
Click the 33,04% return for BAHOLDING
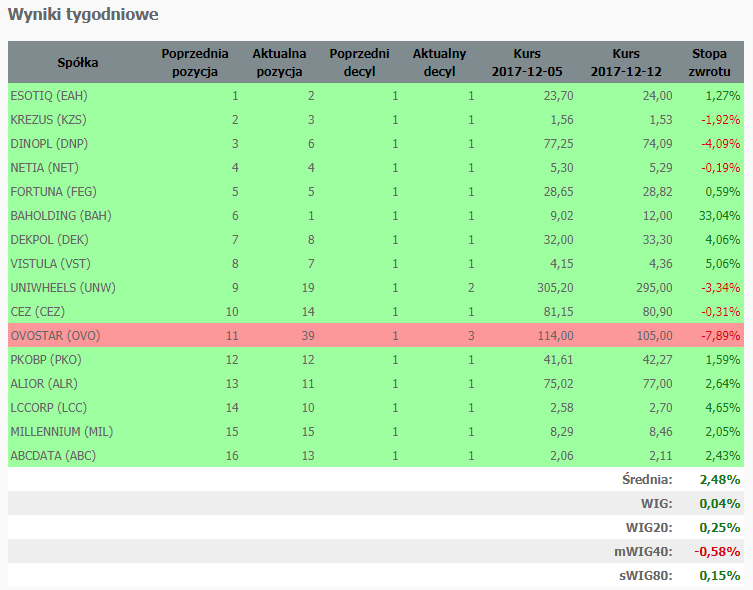[718, 216]
